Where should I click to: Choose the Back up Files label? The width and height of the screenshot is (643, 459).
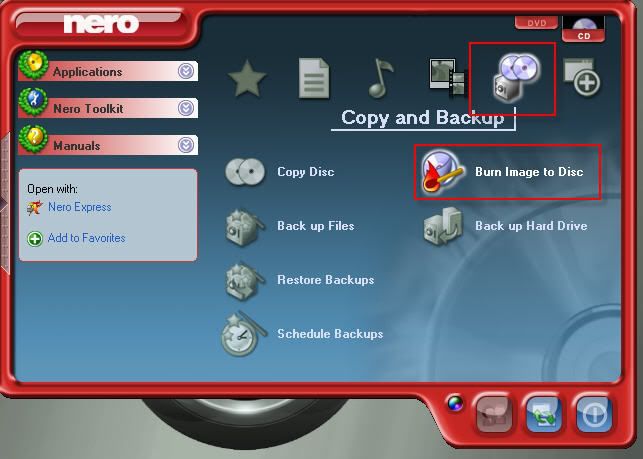click(316, 226)
